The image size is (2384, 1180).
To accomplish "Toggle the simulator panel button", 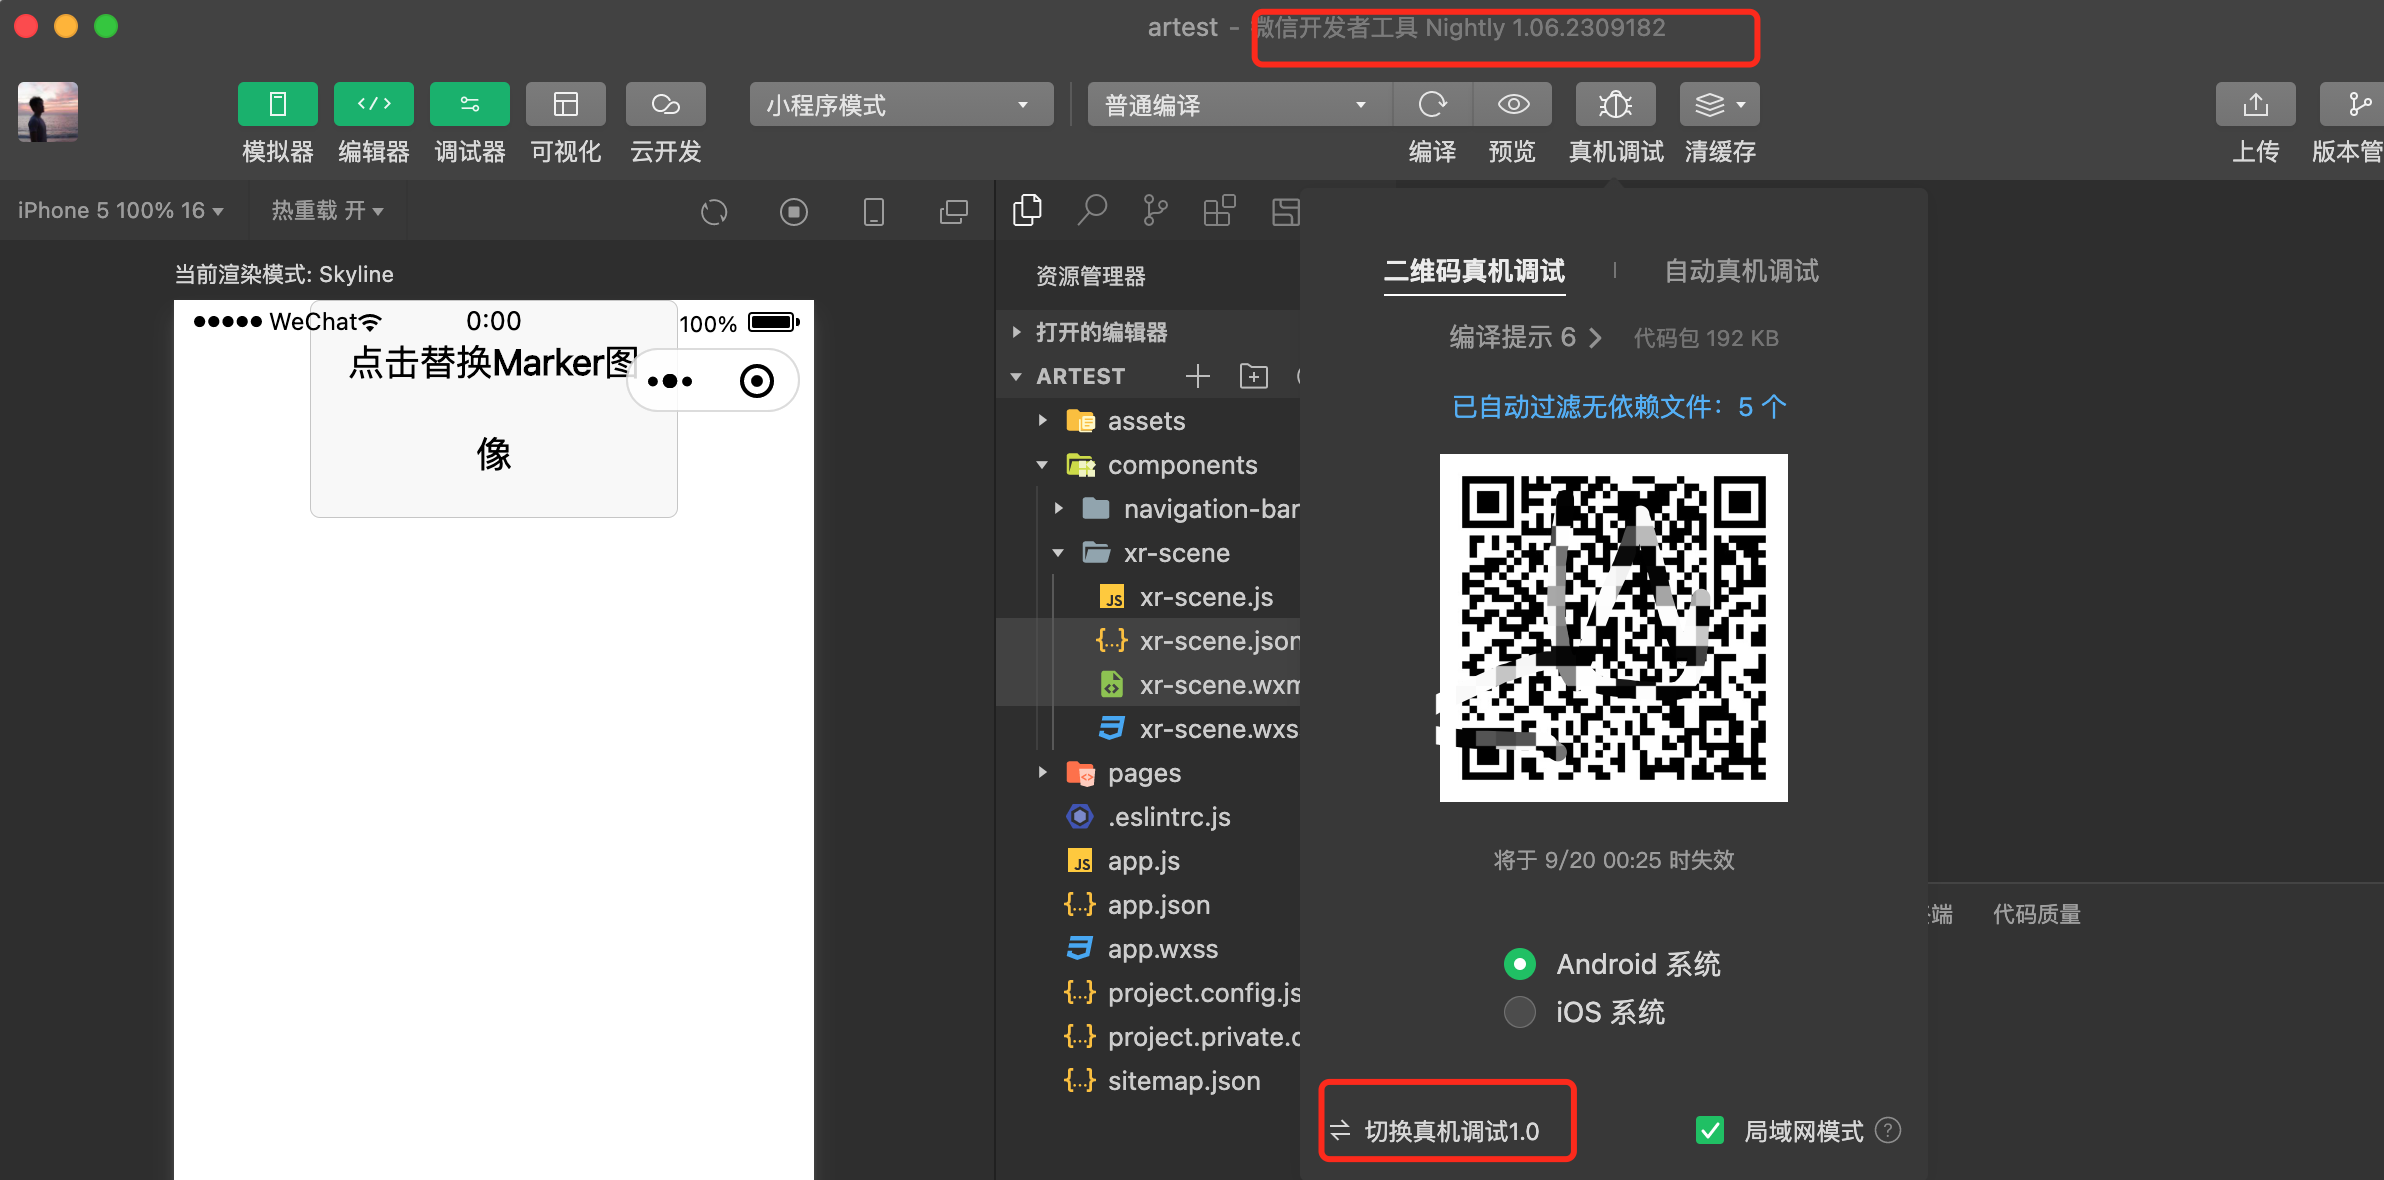I will pyautogui.click(x=277, y=104).
